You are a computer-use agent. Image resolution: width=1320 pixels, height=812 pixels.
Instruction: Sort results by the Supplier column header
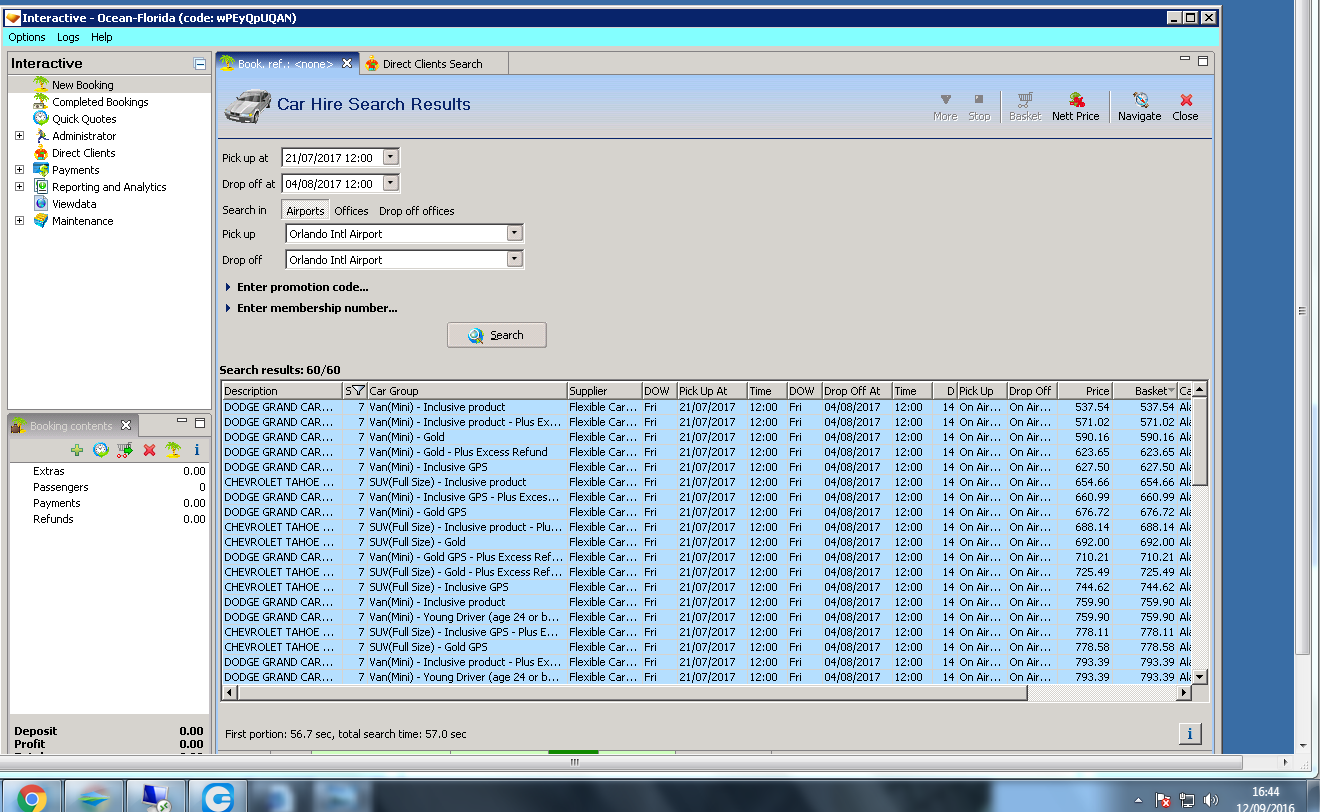[604, 391]
